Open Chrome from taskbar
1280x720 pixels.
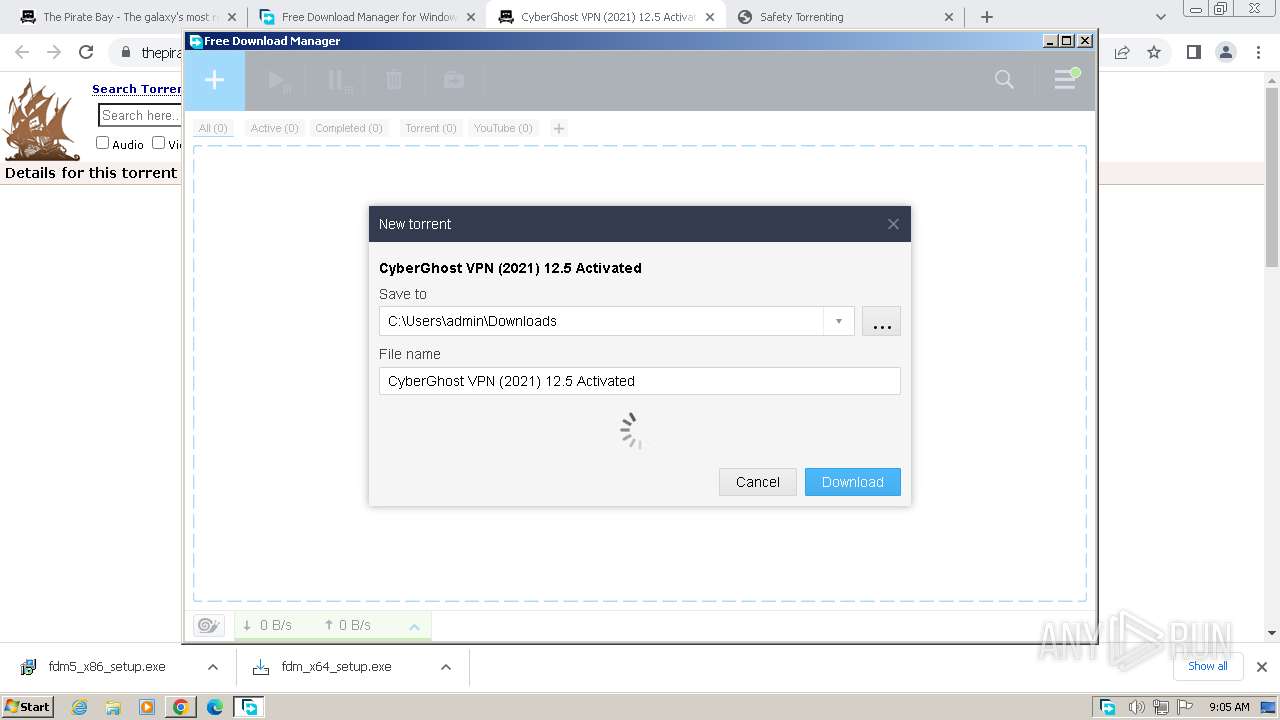181,707
